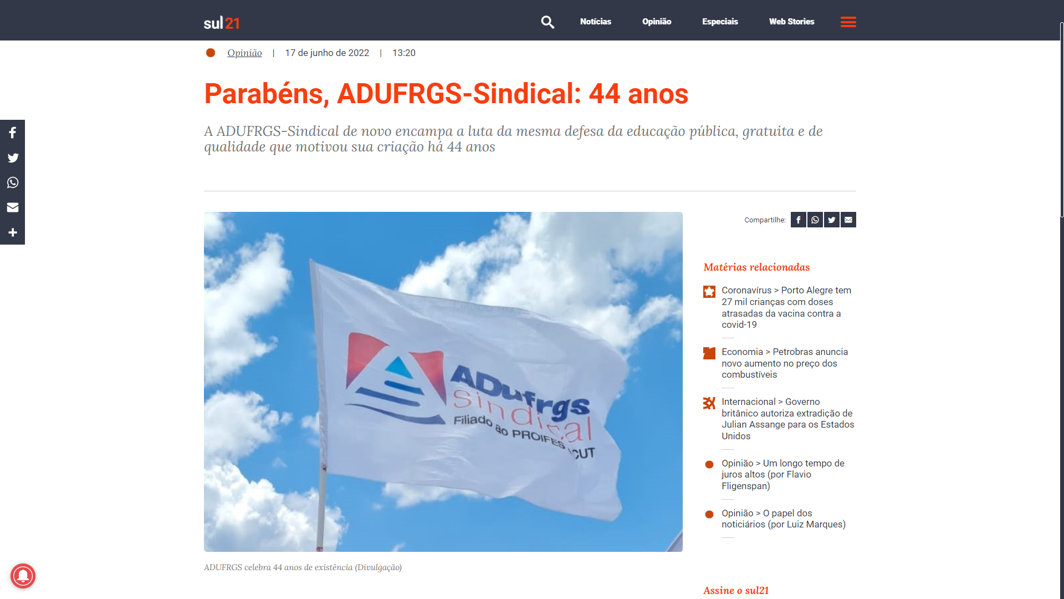Open the Web Stories menu item
The image size is (1064, 599).
point(791,22)
